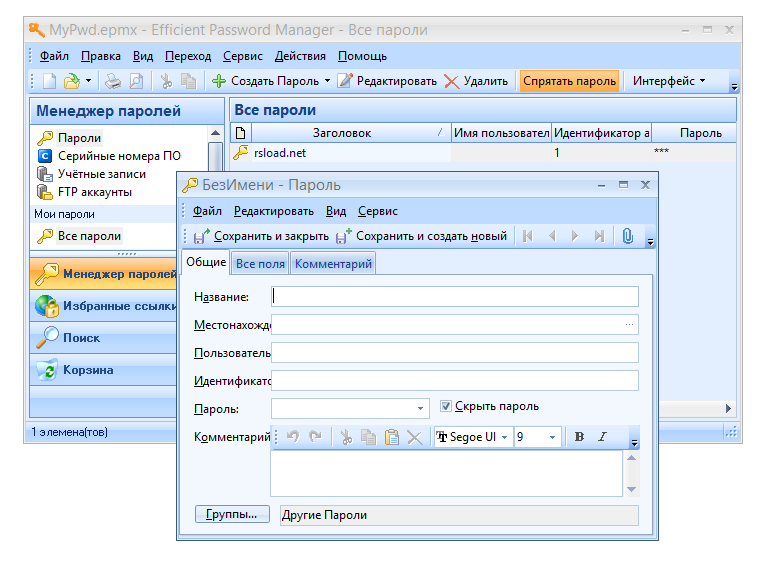
Task: Click the Местонахождение browse ellipsis
Action: tap(629, 325)
